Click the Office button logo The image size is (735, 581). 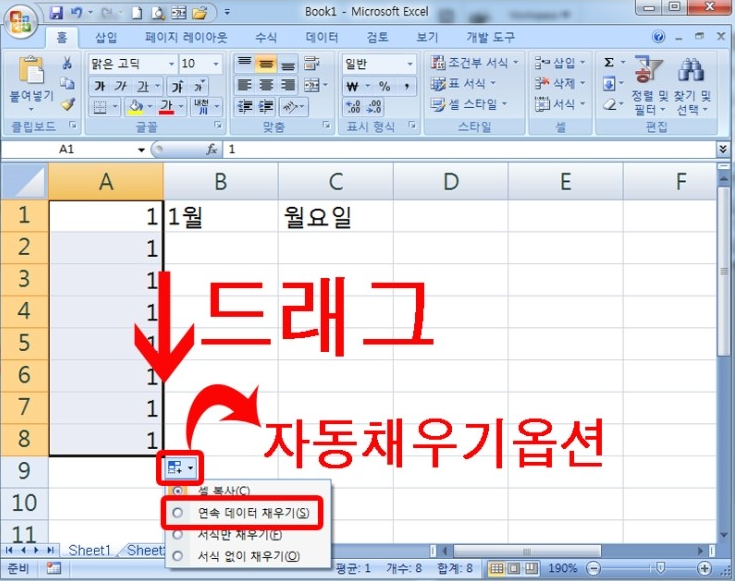click(x=21, y=21)
